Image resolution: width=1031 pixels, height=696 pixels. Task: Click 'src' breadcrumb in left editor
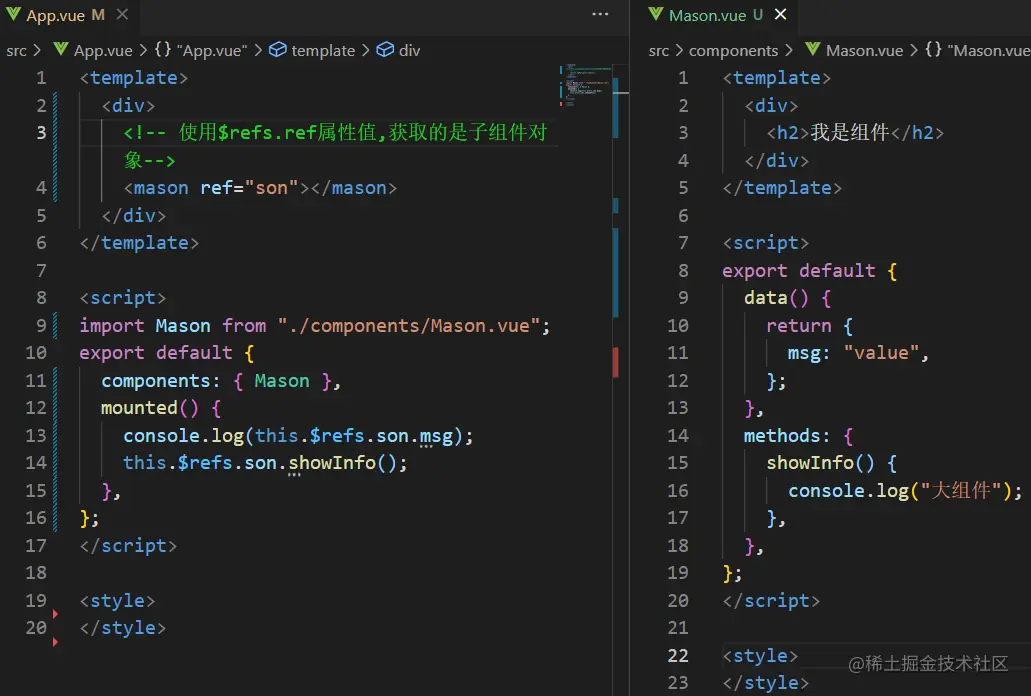click(16, 51)
